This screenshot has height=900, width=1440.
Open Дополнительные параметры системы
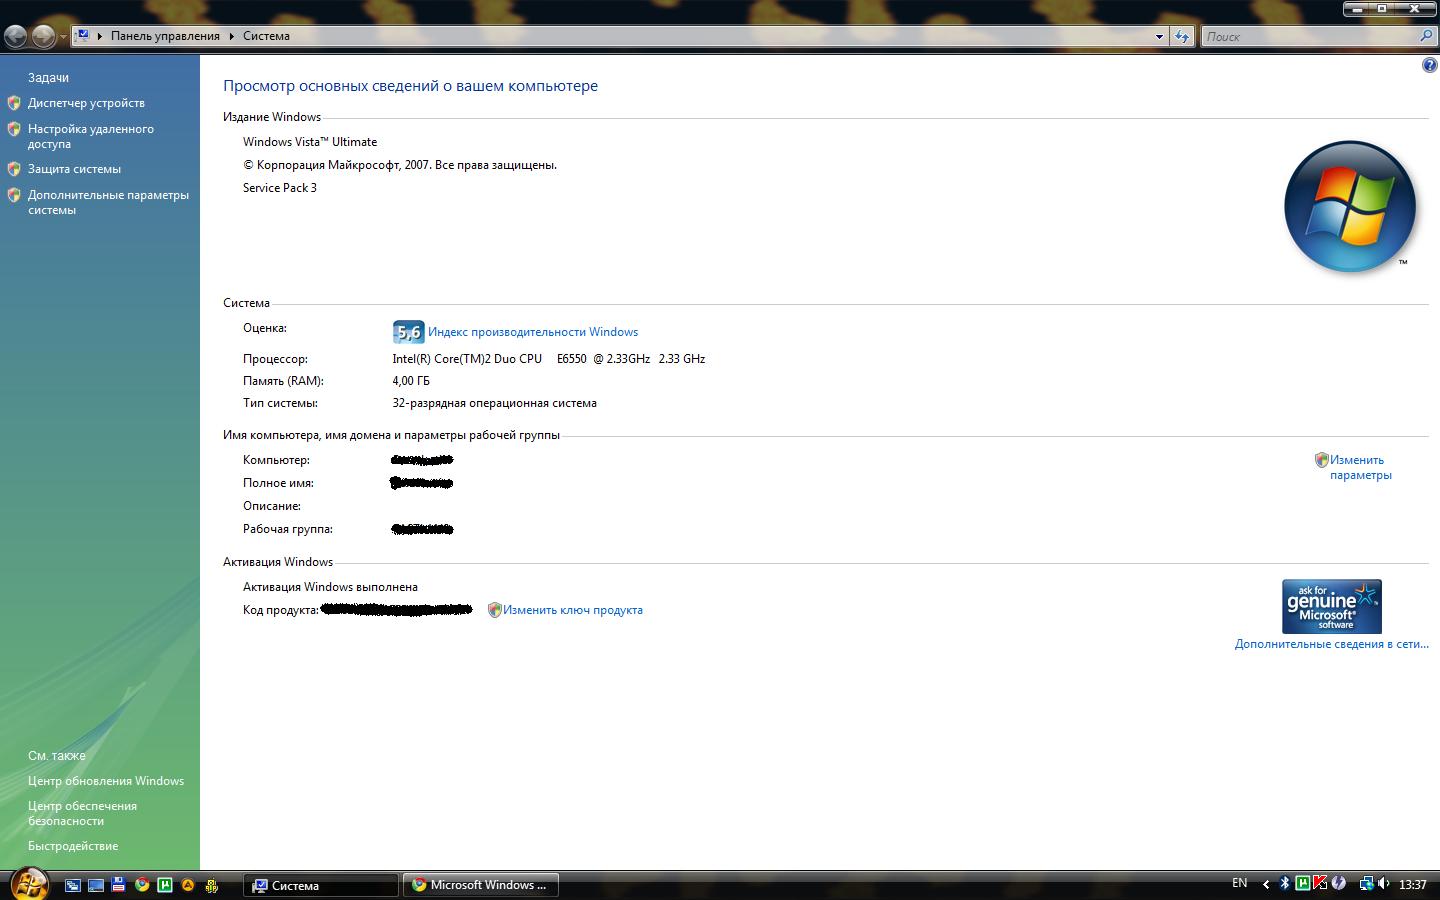(108, 202)
